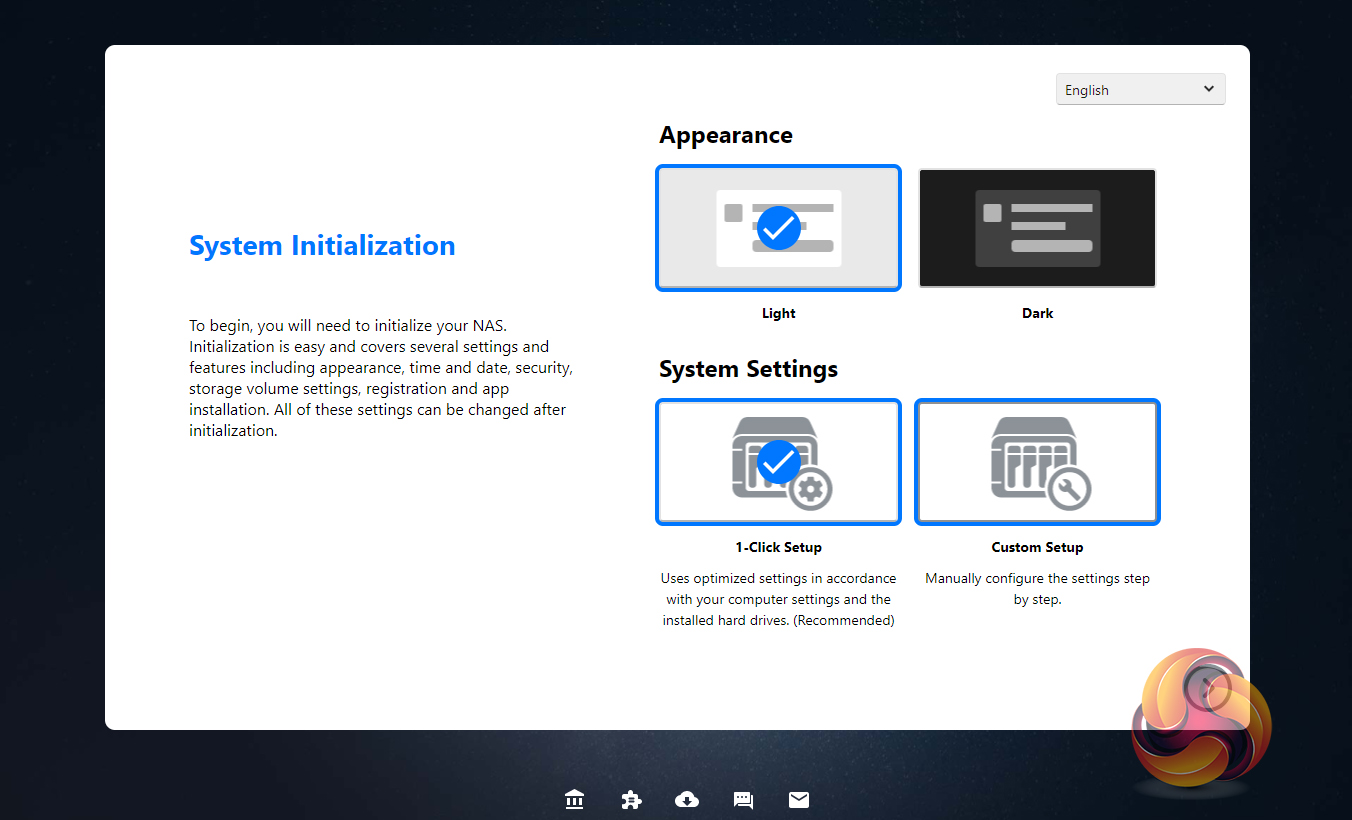The height and width of the screenshot is (820, 1352).
Task: Click the language selector chevron arrow
Action: pyautogui.click(x=1209, y=89)
